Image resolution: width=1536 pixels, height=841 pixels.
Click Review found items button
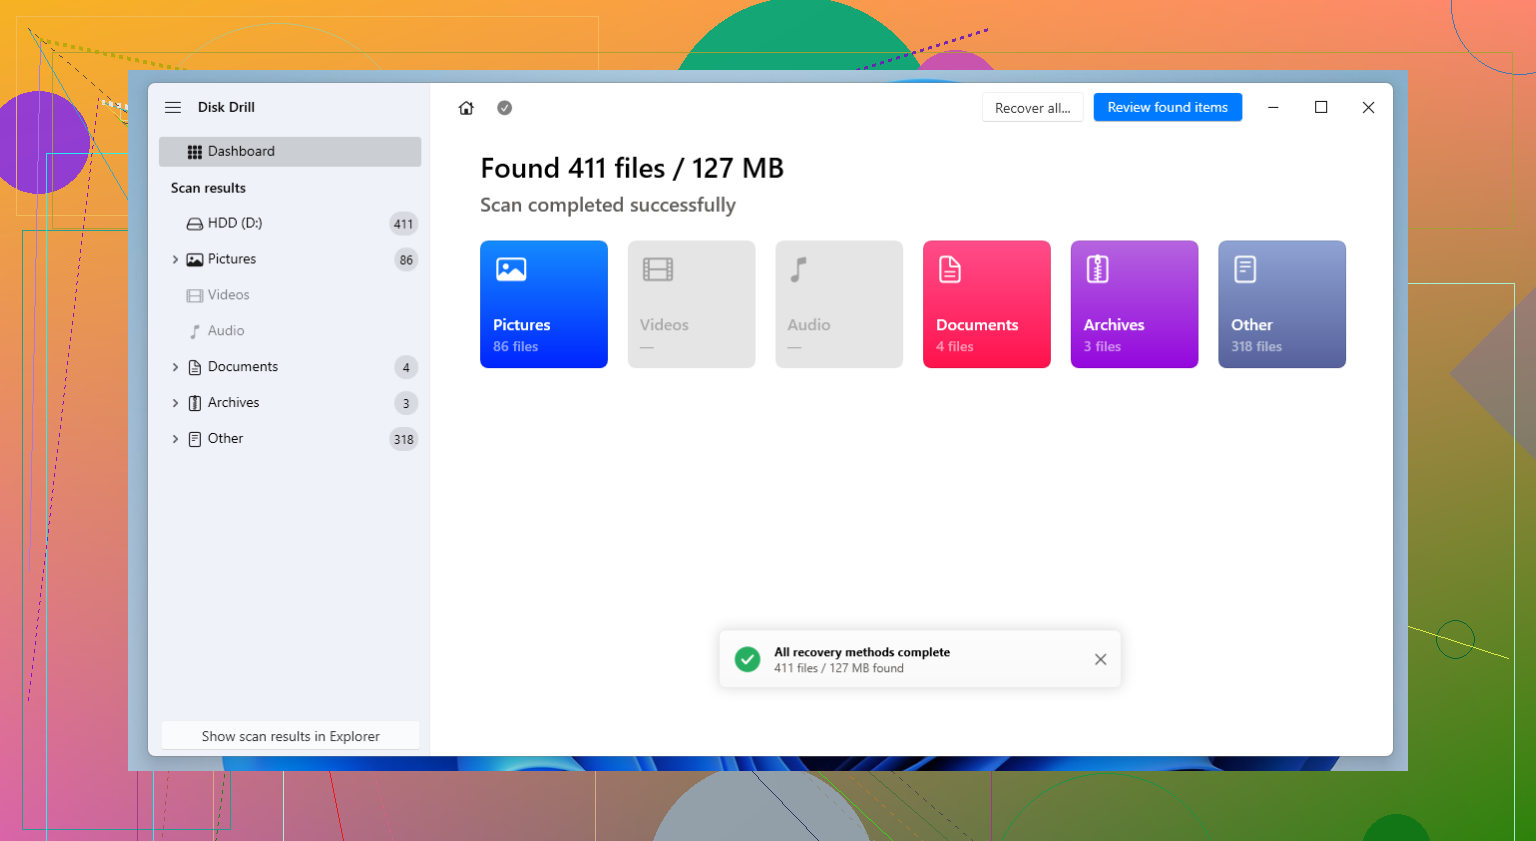point(1168,107)
